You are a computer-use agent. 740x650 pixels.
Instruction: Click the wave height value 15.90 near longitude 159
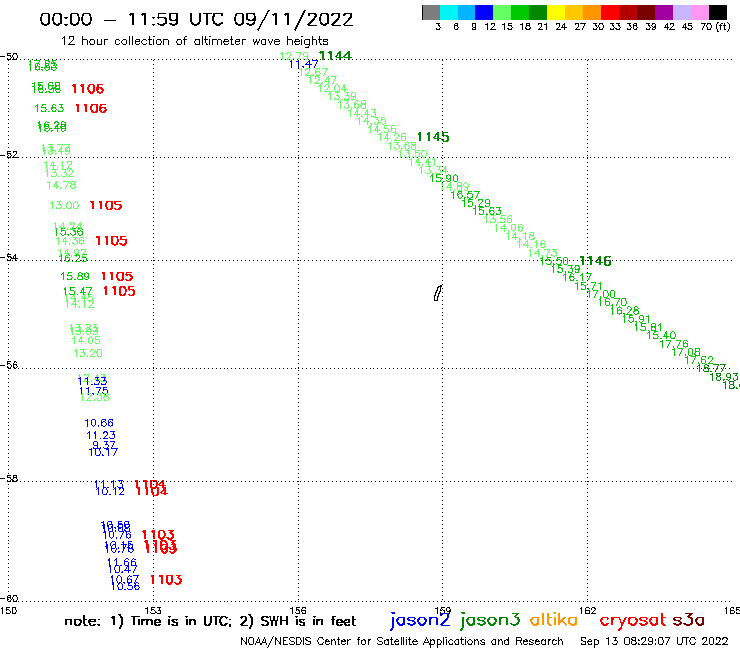[x=444, y=178]
